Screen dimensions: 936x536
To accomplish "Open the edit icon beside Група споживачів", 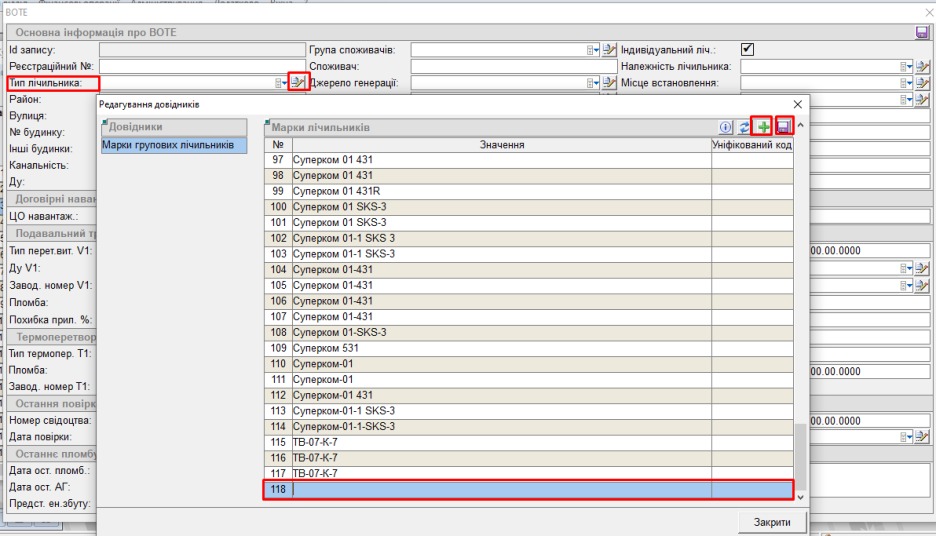I will (x=607, y=50).
